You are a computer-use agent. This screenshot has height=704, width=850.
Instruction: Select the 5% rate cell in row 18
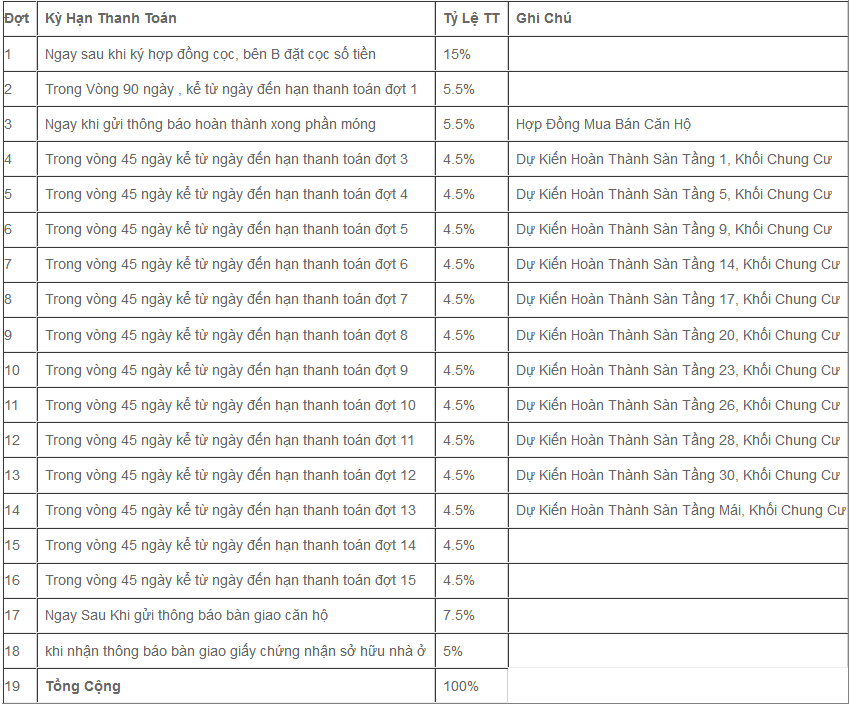[452, 651]
